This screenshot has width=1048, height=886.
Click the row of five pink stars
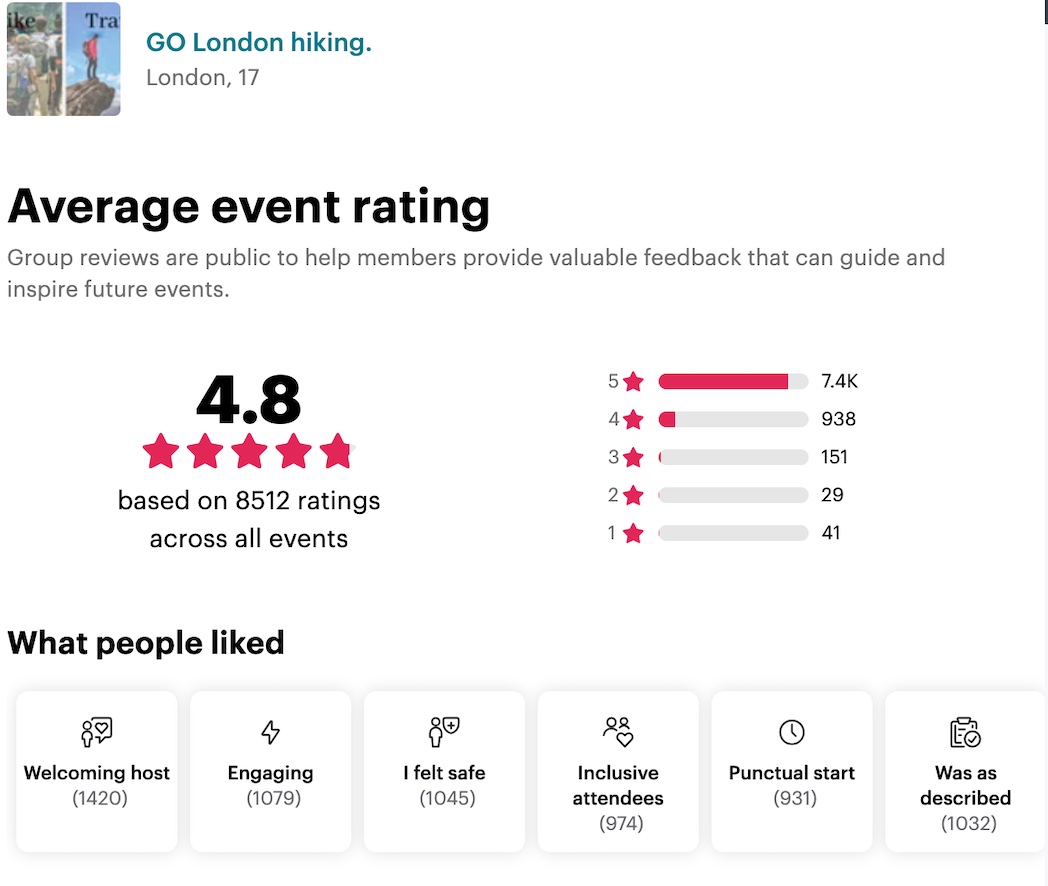(x=249, y=452)
